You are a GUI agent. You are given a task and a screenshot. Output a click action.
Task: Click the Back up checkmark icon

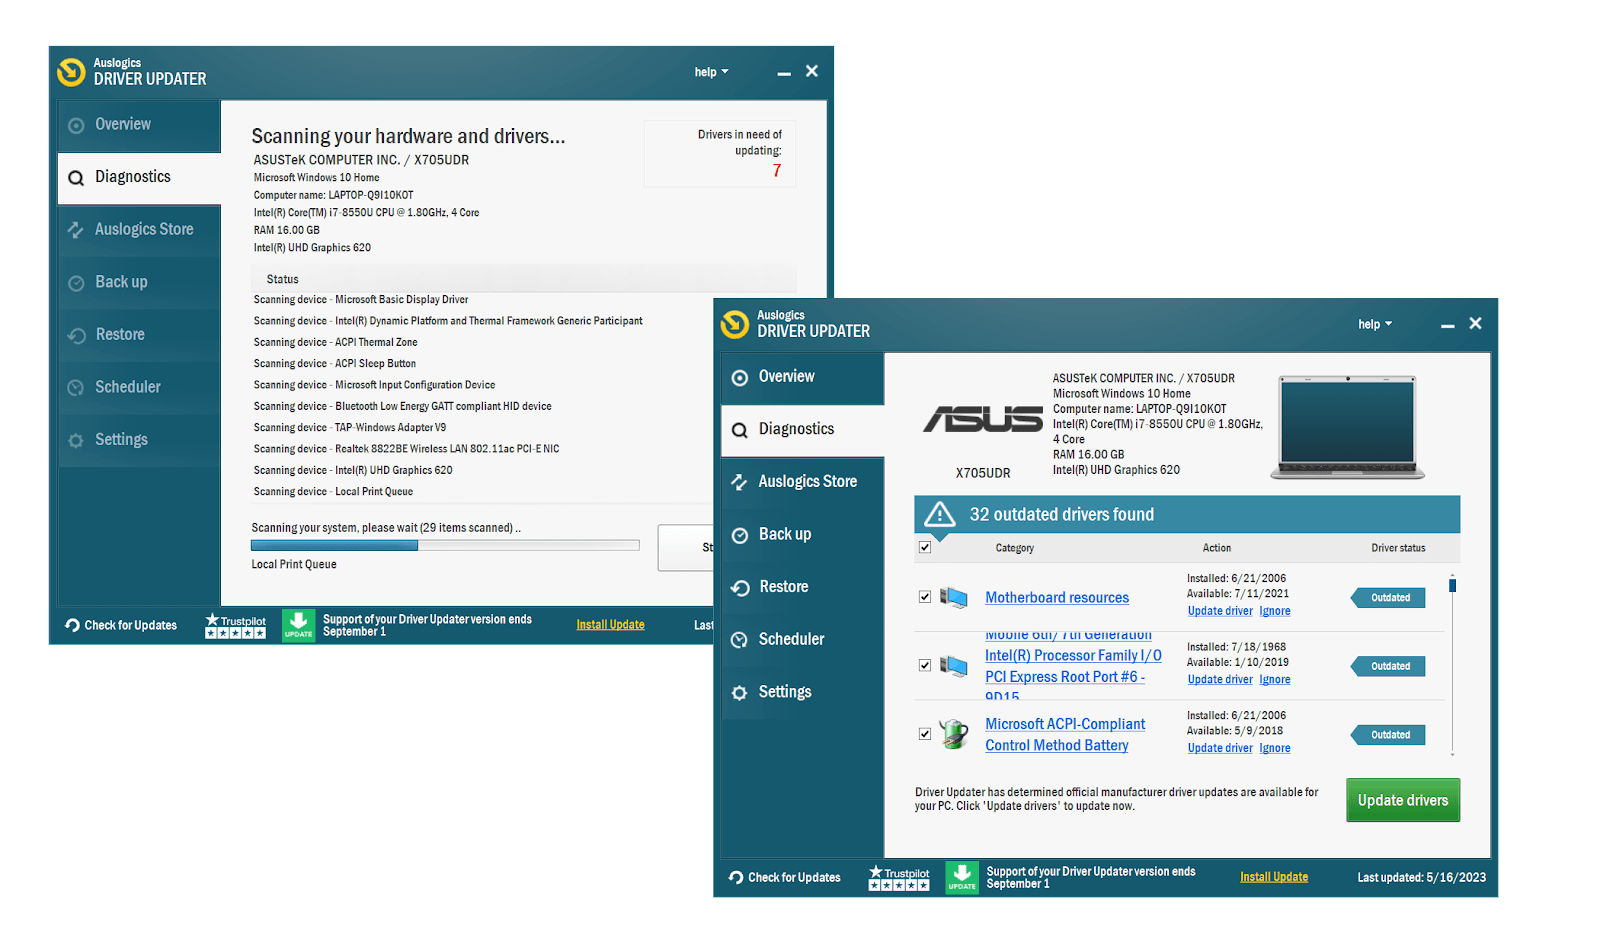(740, 535)
